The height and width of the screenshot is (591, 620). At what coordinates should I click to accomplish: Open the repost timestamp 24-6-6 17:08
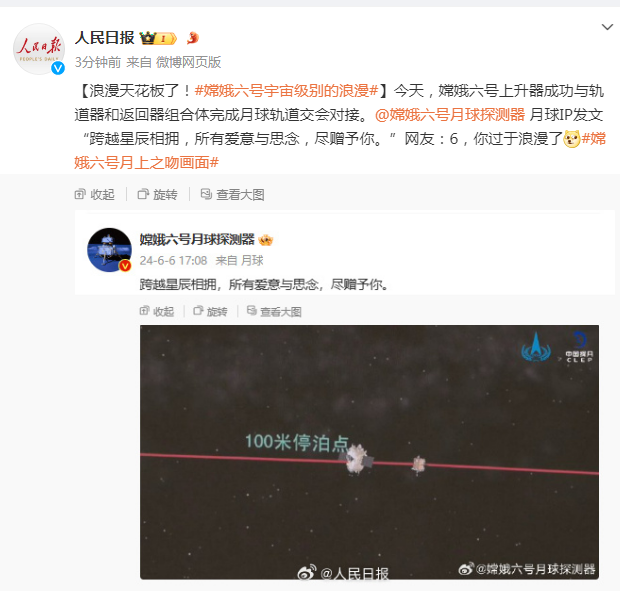coord(173,261)
